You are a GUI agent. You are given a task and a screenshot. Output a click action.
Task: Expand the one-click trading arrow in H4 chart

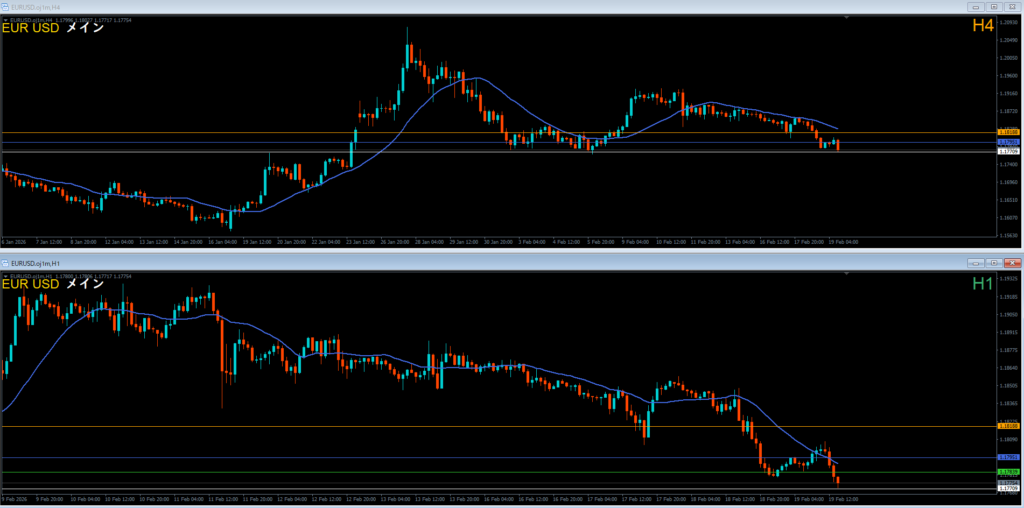pos(6,20)
